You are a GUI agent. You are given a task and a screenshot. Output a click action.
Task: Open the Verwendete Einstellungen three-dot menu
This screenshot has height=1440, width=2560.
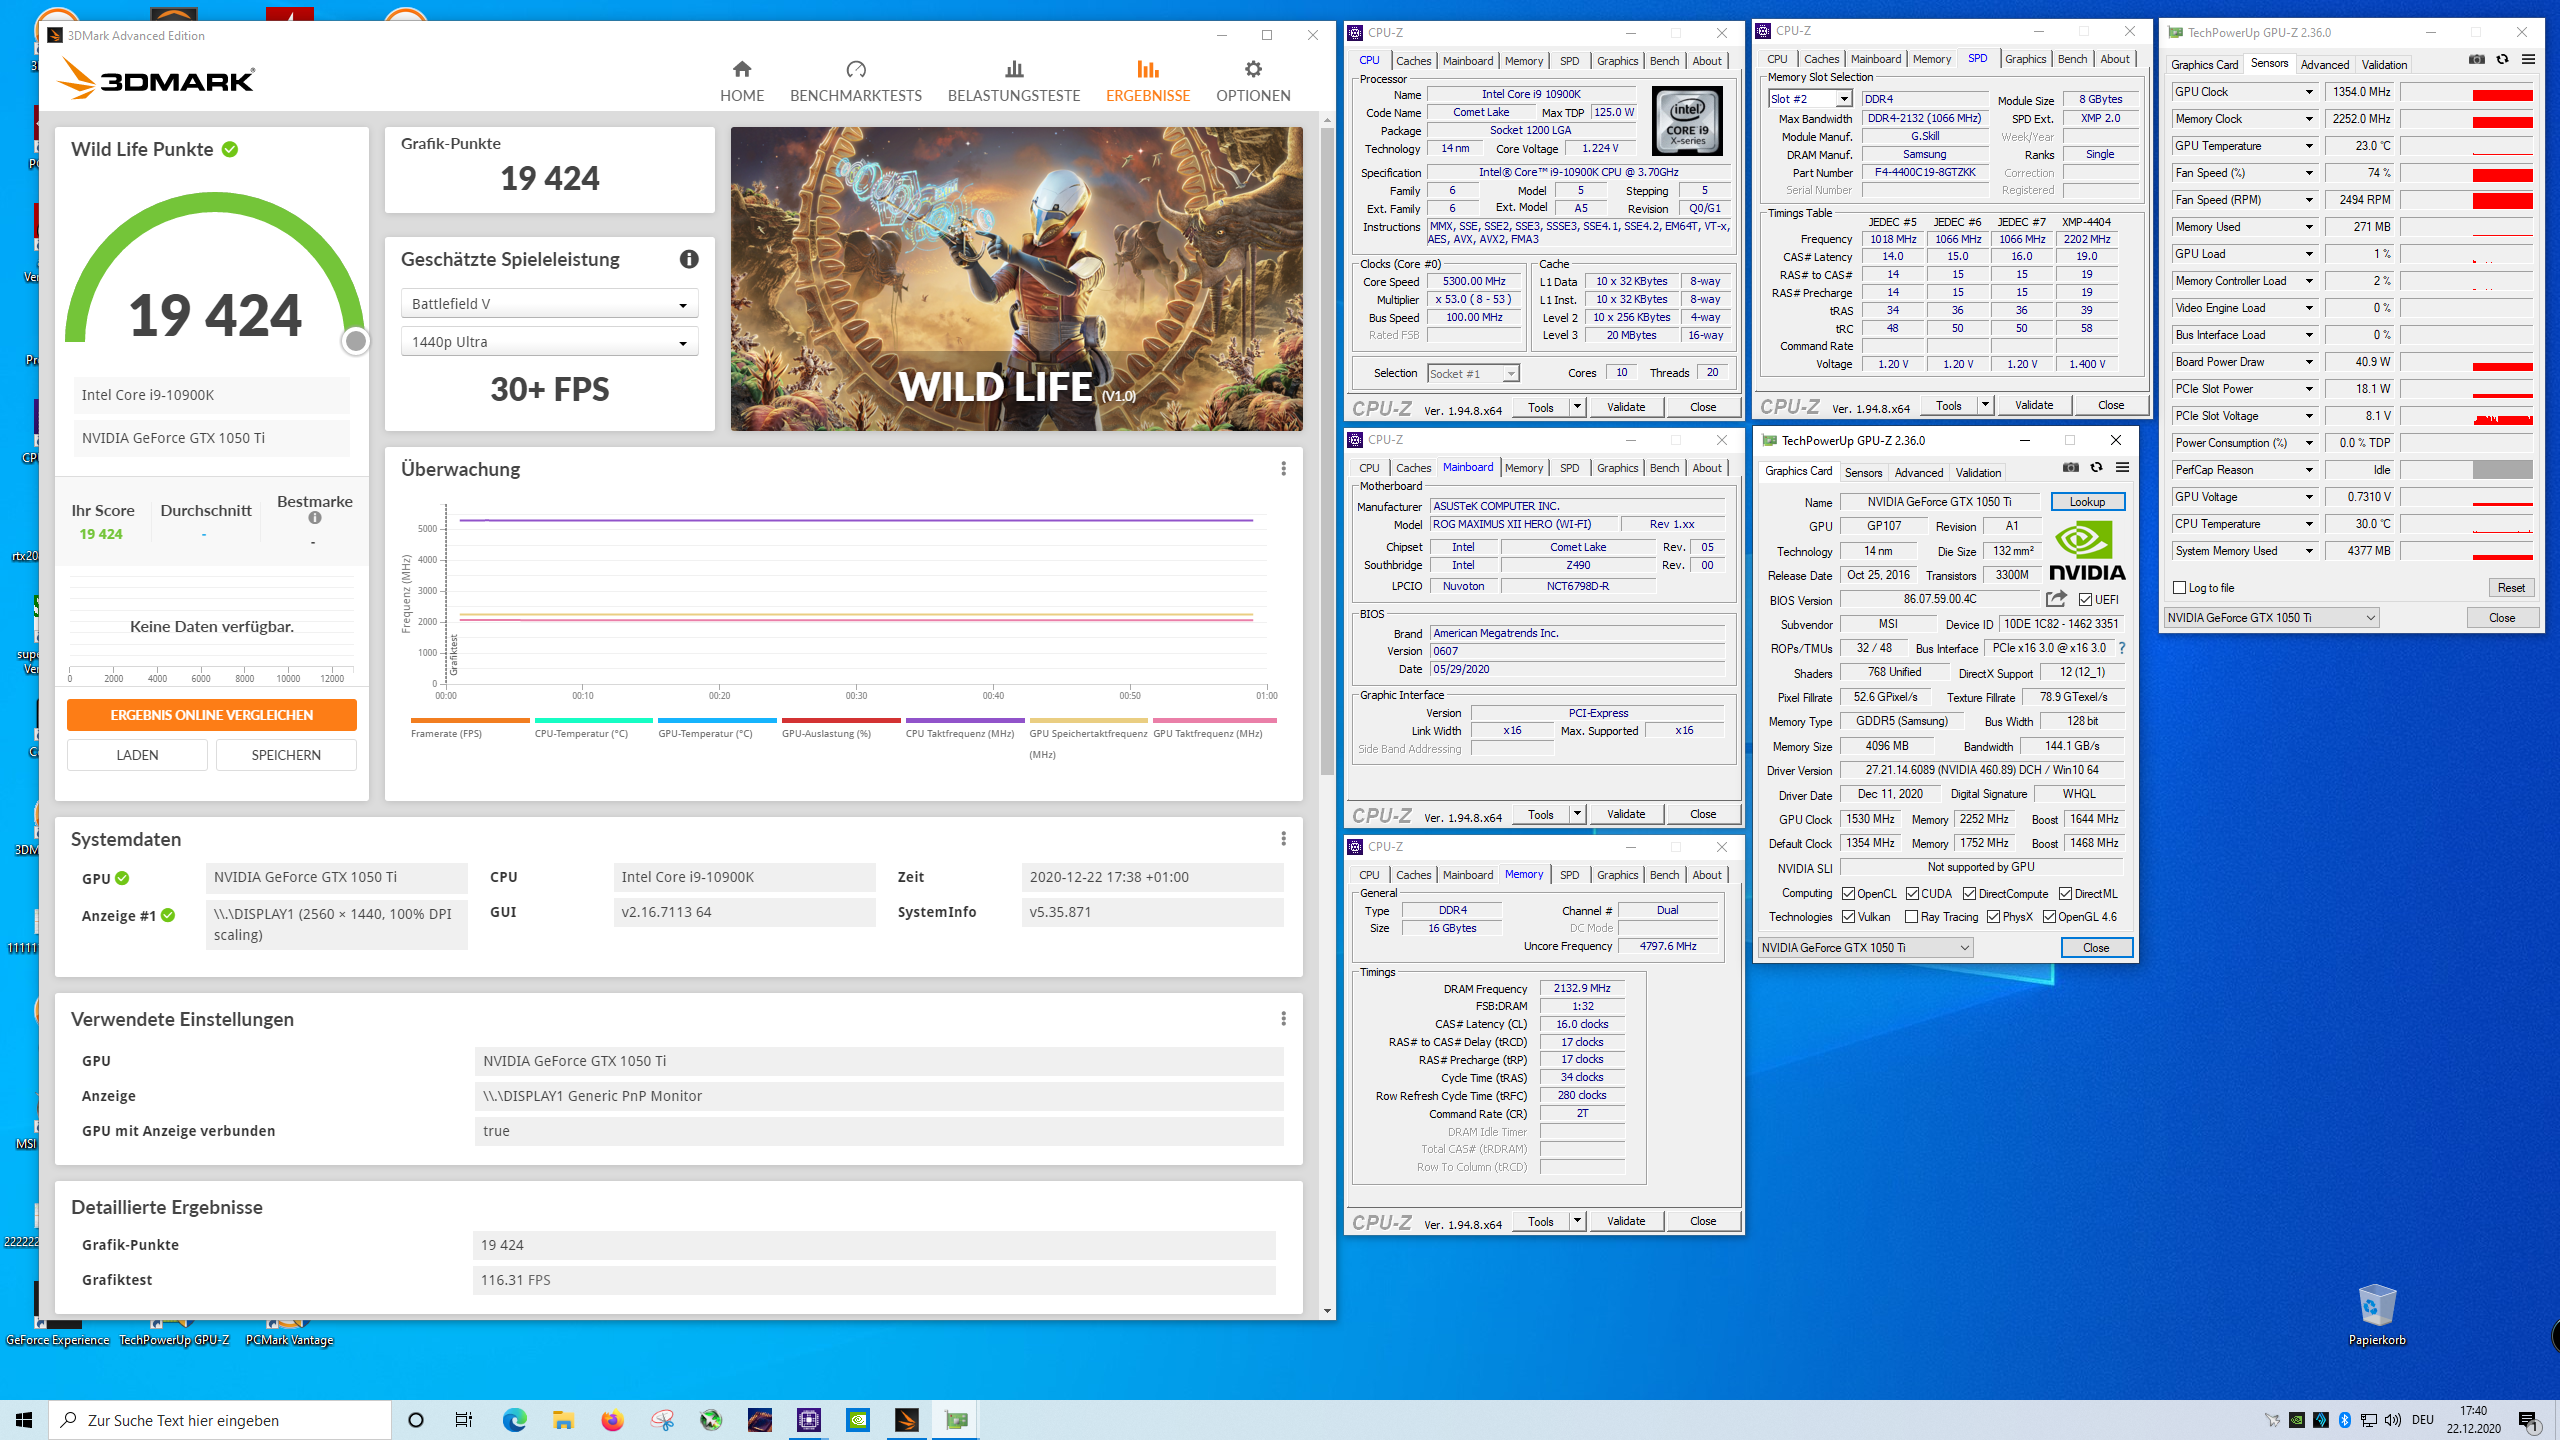1284,1019
